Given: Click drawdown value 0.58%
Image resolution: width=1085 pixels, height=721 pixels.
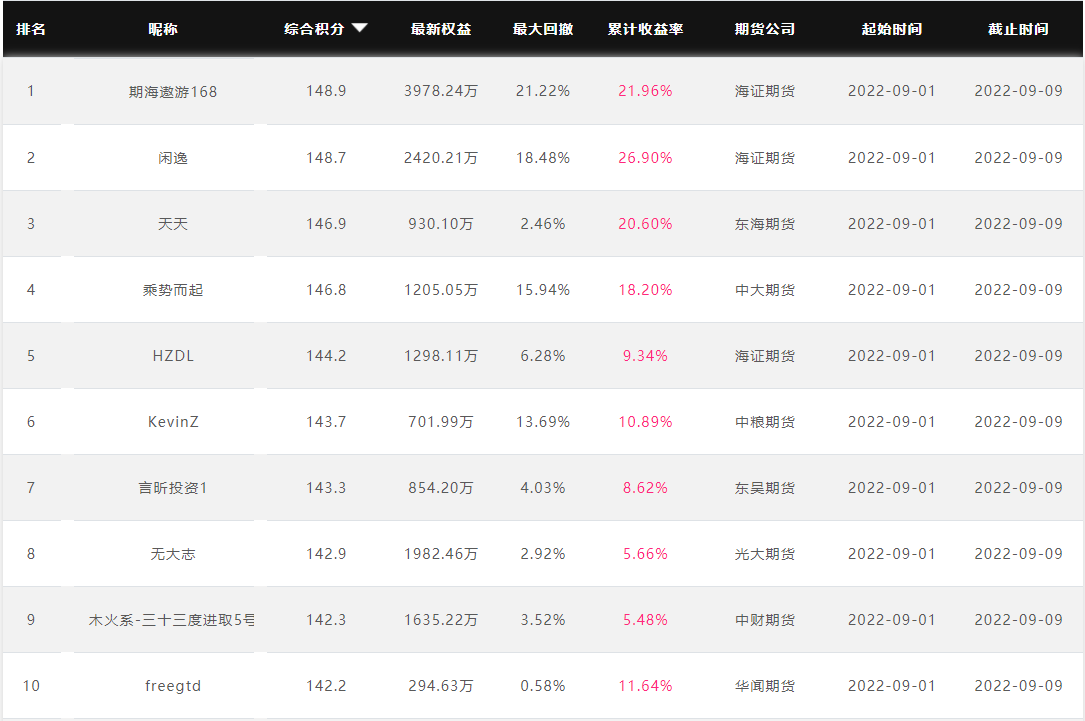Looking at the screenshot, I should [x=543, y=686].
